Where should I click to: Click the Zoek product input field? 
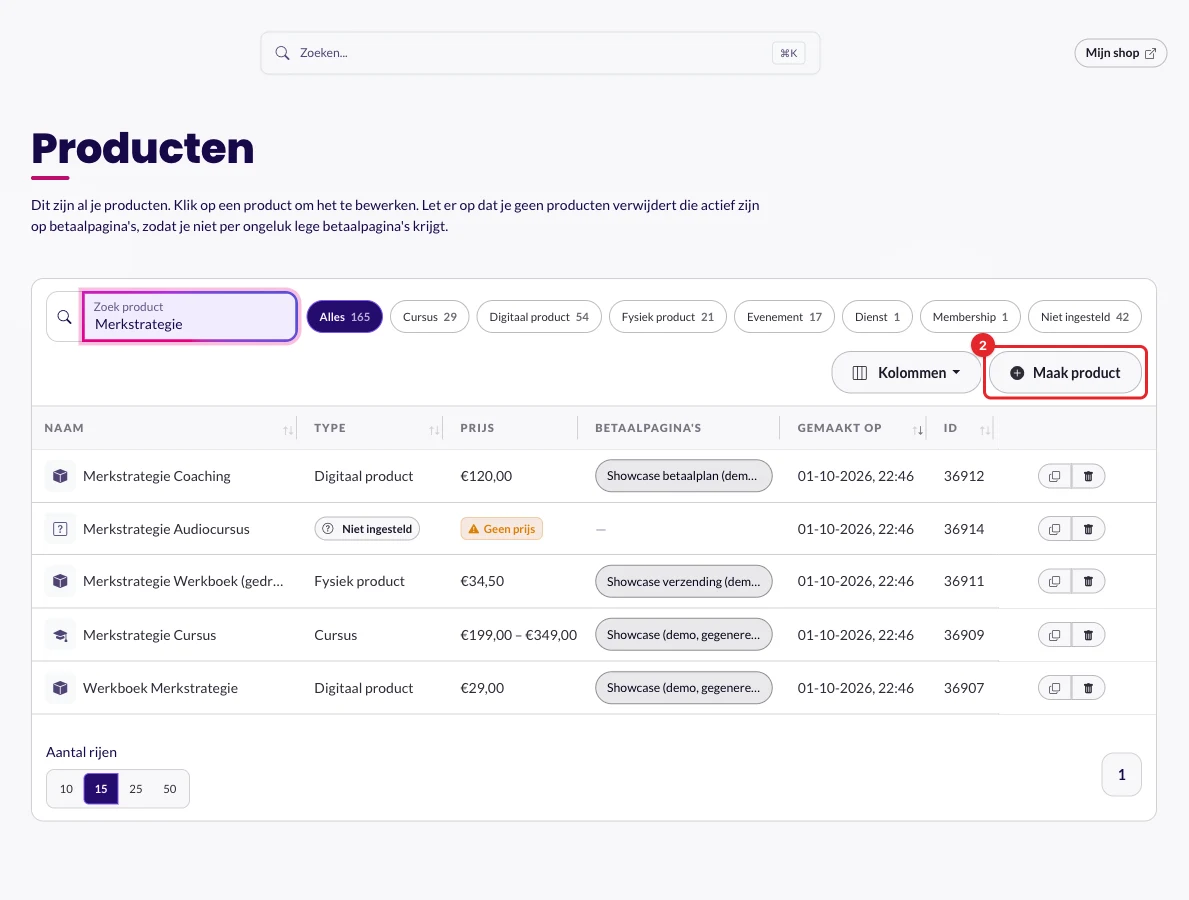coord(190,317)
